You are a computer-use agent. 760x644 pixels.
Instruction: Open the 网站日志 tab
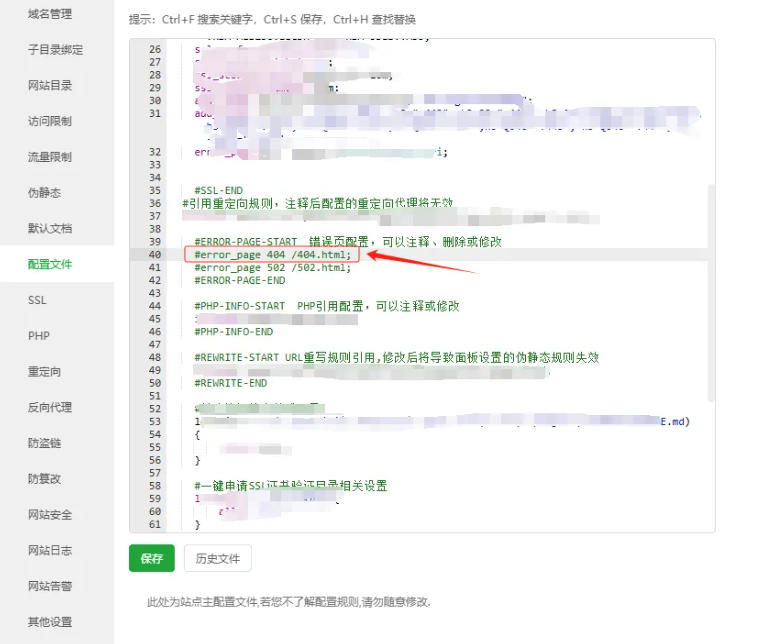[50, 550]
